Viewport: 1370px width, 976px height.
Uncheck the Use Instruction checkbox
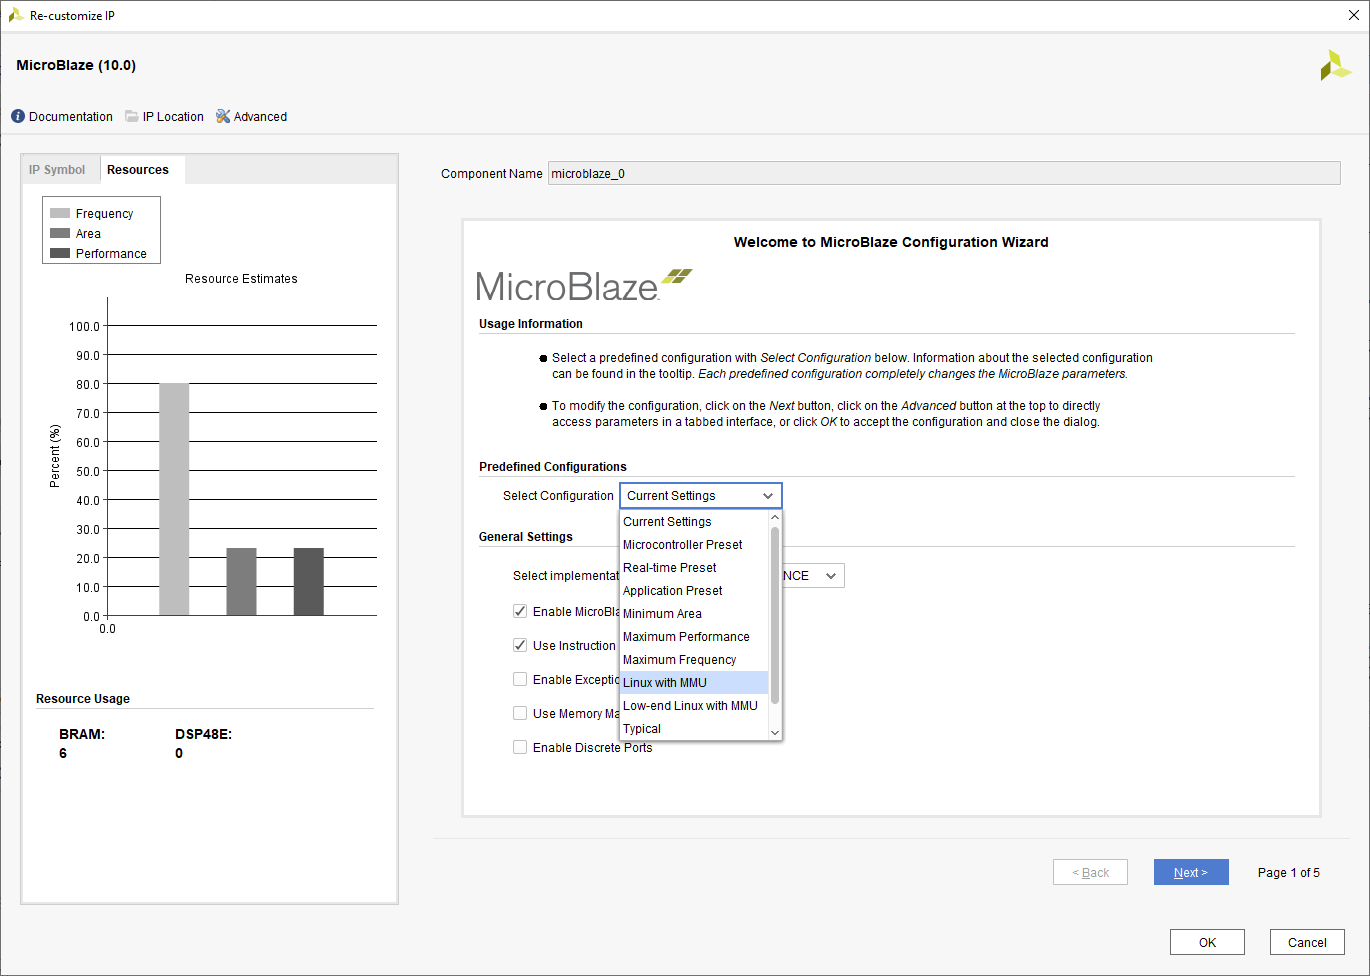coord(520,646)
